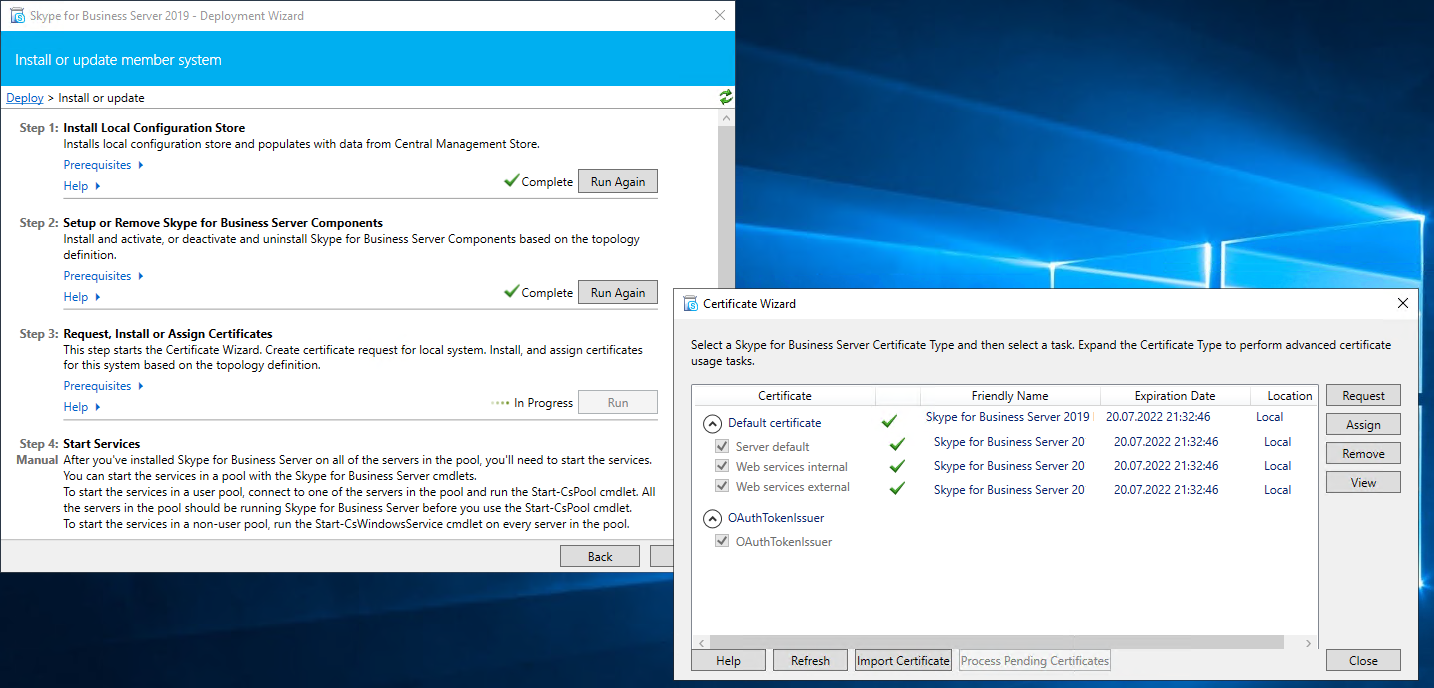Viewport: 1434px width, 688px height.
Task: Toggle the Web services internal checkbox
Action: point(722,466)
